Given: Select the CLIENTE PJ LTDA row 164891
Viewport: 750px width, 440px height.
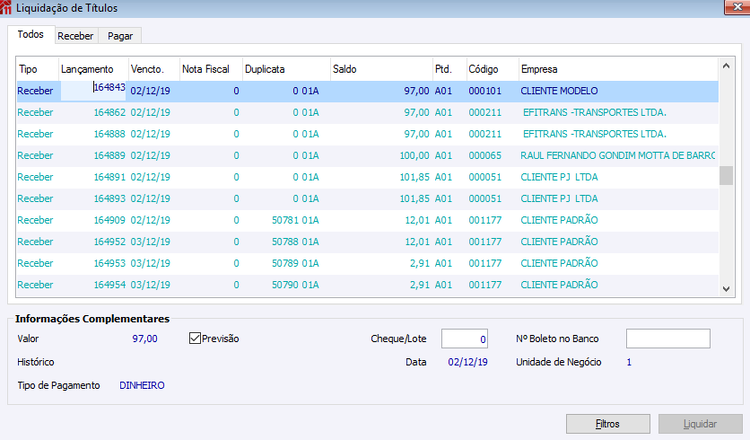Looking at the screenshot, I should [x=367, y=177].
